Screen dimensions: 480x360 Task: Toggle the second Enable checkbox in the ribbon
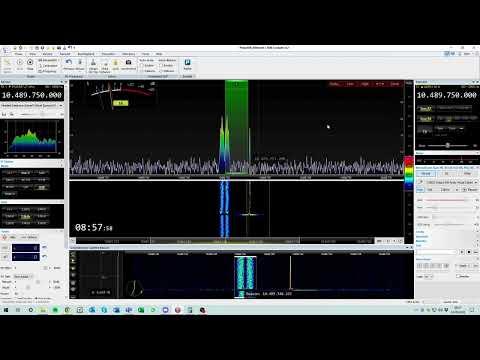coord(160,66)
